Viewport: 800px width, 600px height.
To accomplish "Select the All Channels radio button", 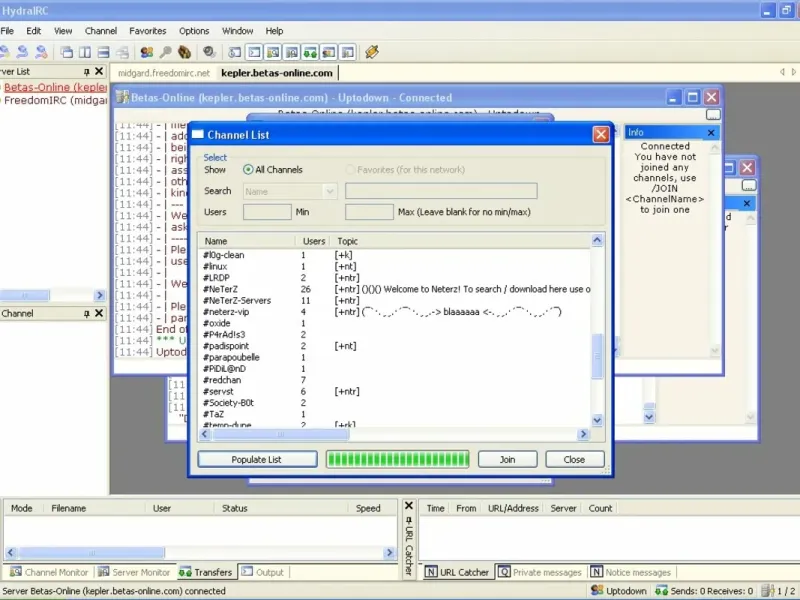I will tap(249, 170).
